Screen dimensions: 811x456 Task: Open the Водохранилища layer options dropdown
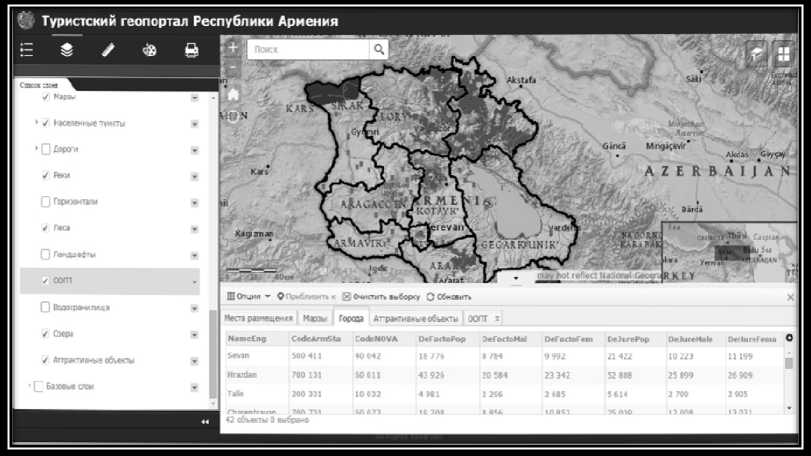coord(194,309)
